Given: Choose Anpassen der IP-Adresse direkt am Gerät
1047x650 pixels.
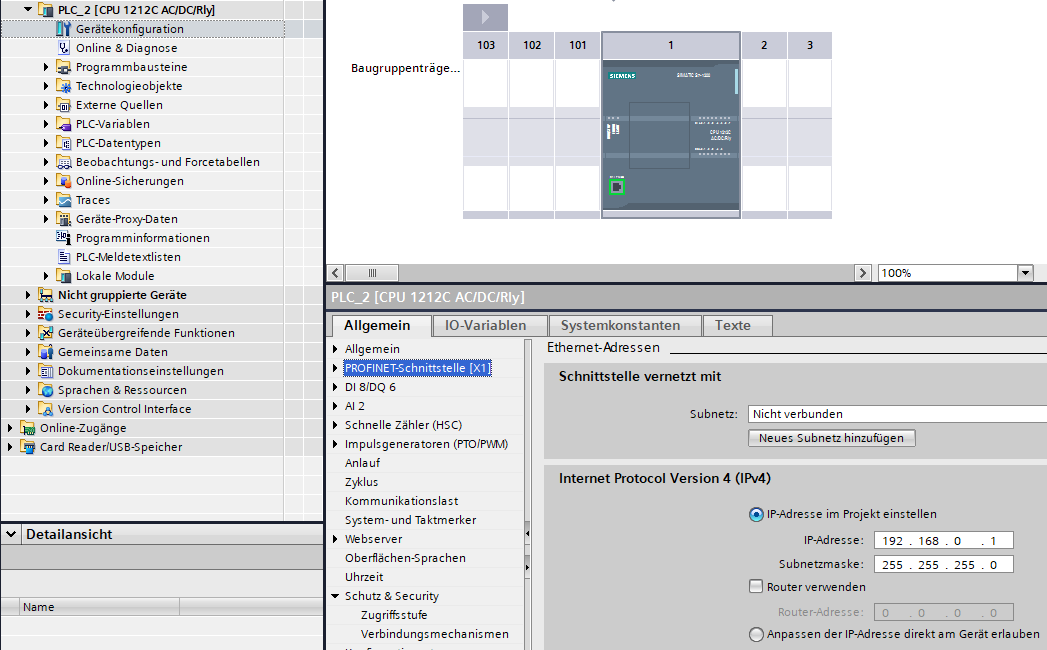Looking at the screenshot, I should pos(756,634).
